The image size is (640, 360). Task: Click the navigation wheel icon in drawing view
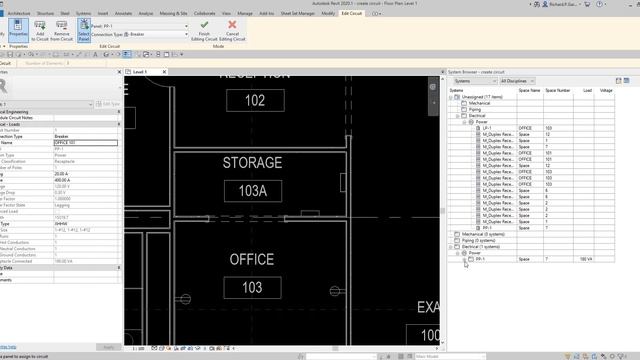(433, 87)
